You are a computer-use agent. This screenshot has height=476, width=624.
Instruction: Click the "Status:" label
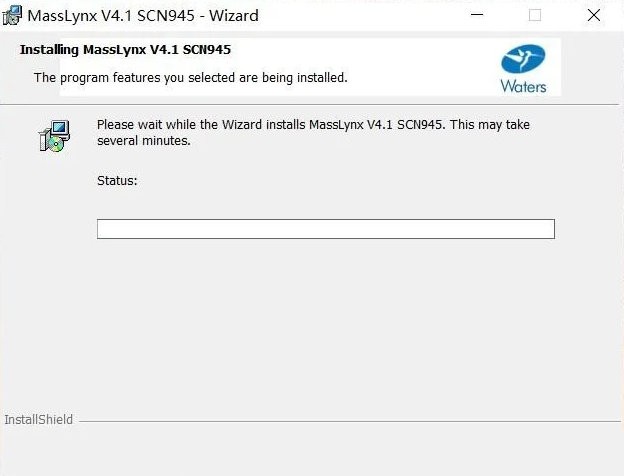tap(117, 181)
